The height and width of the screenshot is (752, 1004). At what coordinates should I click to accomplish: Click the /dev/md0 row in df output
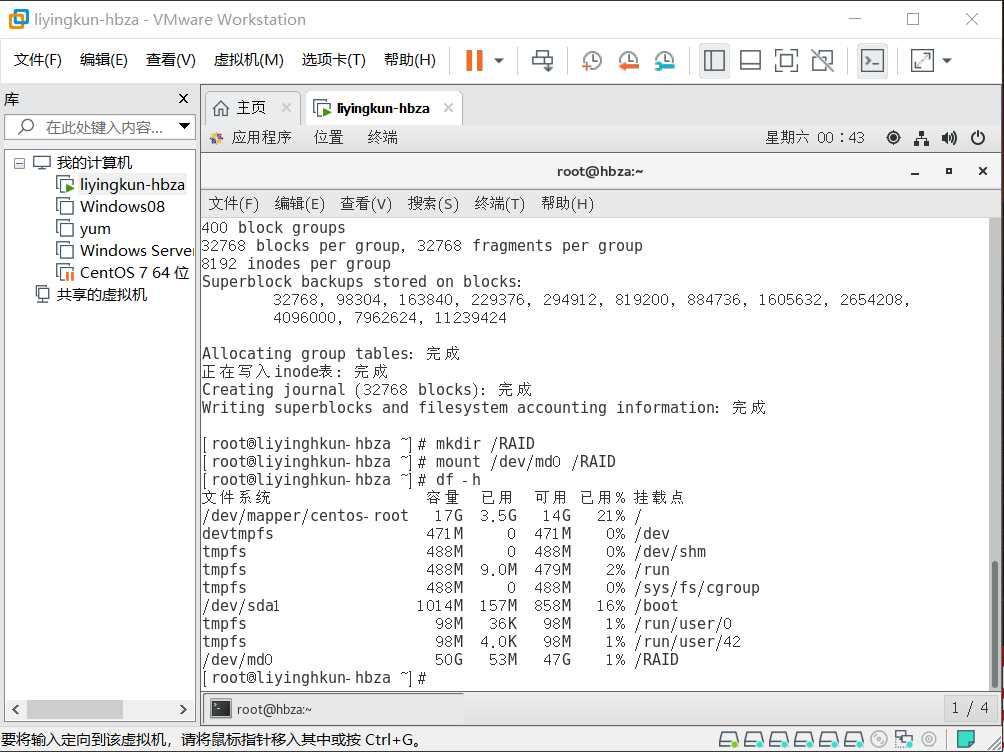(440, 660)
